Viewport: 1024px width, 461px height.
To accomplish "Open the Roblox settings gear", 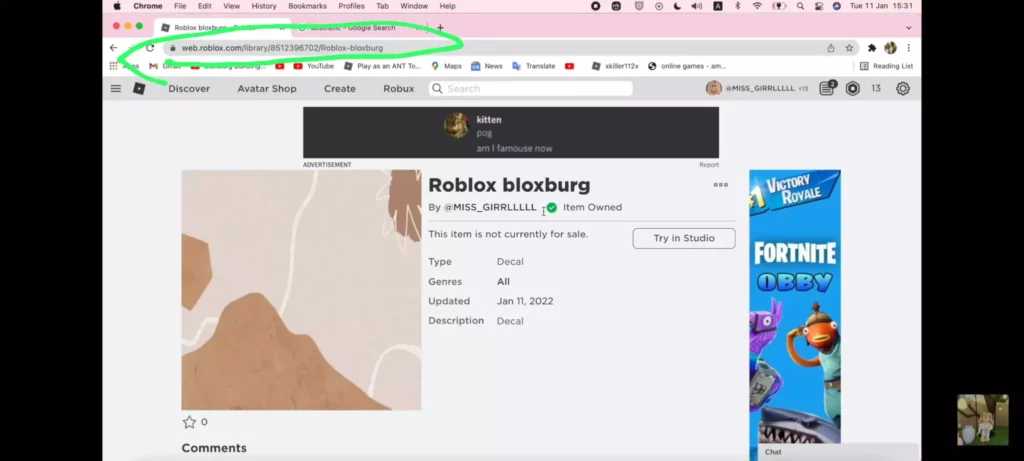I will [903, 88].
